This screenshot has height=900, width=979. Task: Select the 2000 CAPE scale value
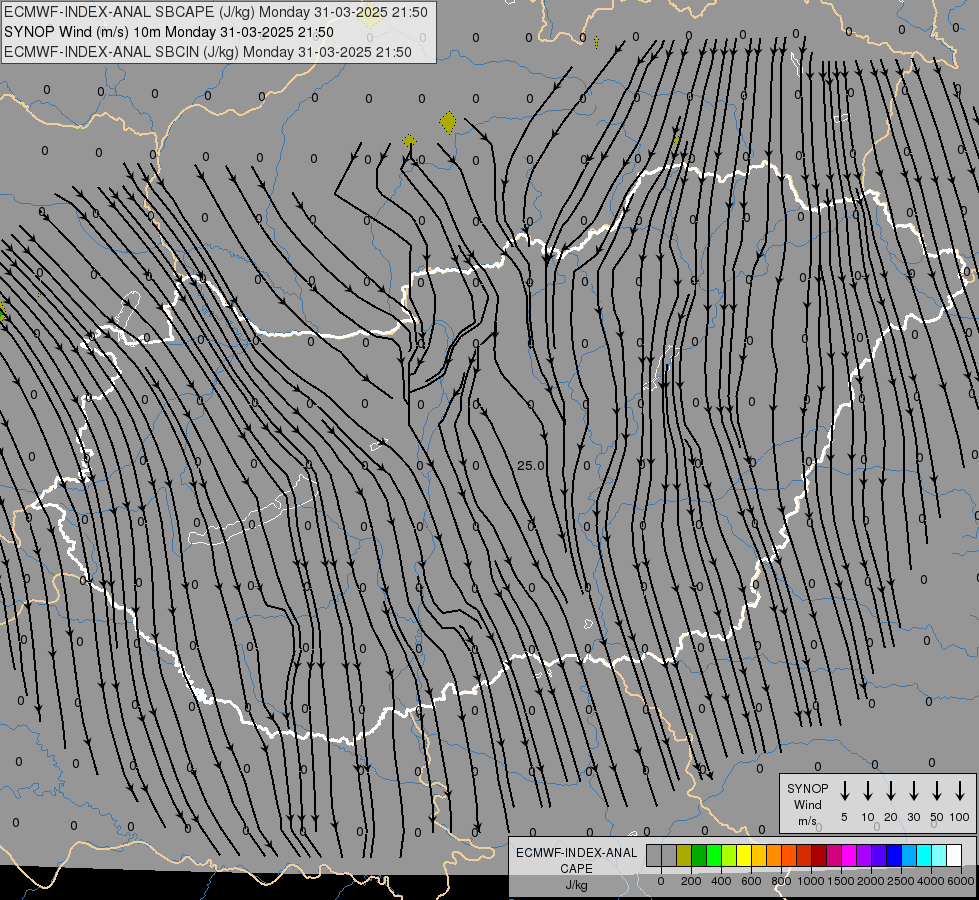[x=871, y=881]
